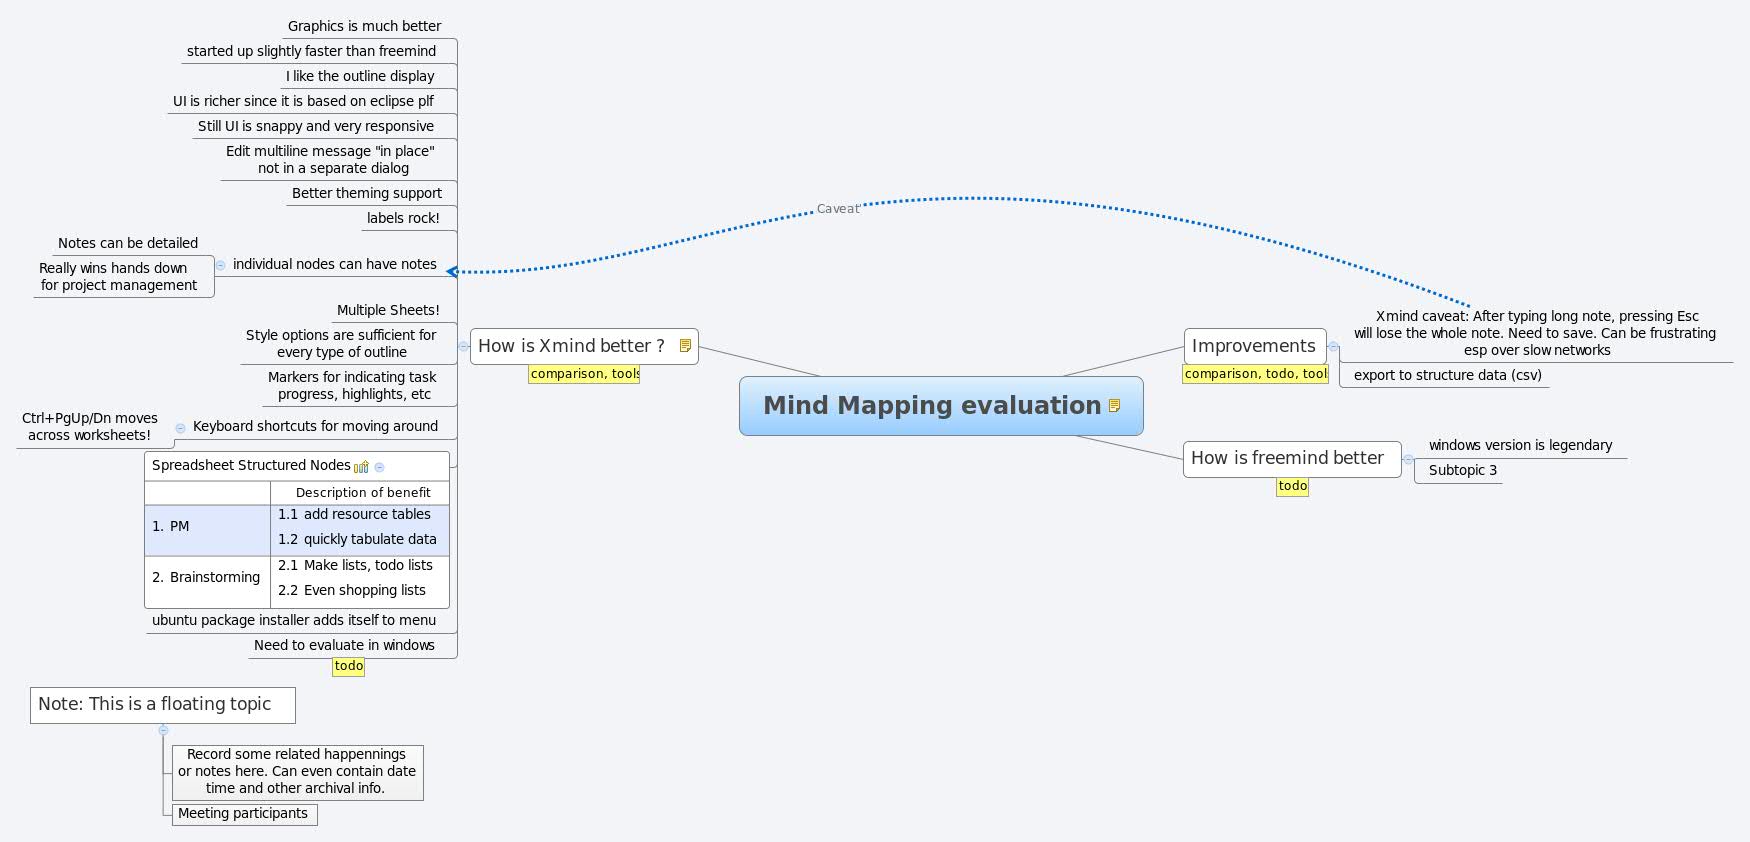Select the labels rock! topic

[403, 218]
